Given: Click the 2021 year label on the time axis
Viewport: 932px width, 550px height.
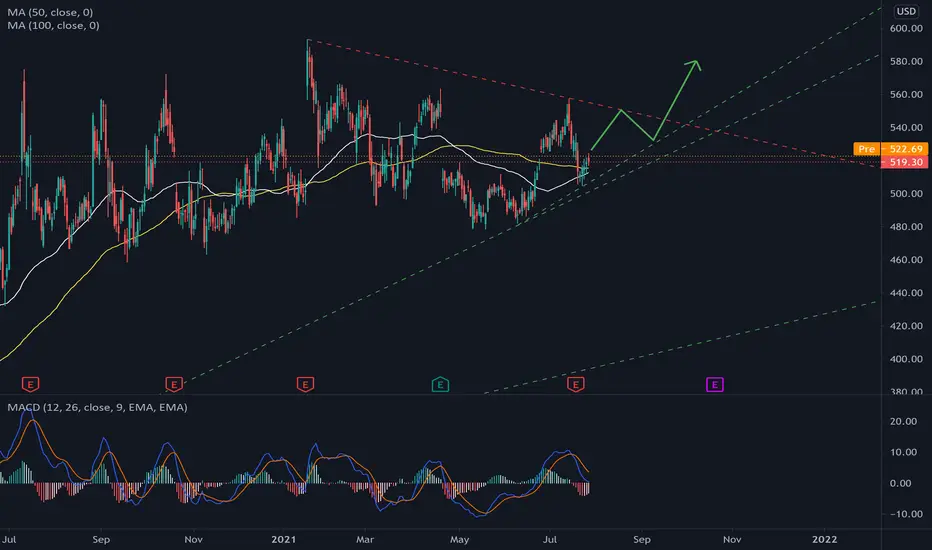Looking at the screenshot, I should coord(284,539).
